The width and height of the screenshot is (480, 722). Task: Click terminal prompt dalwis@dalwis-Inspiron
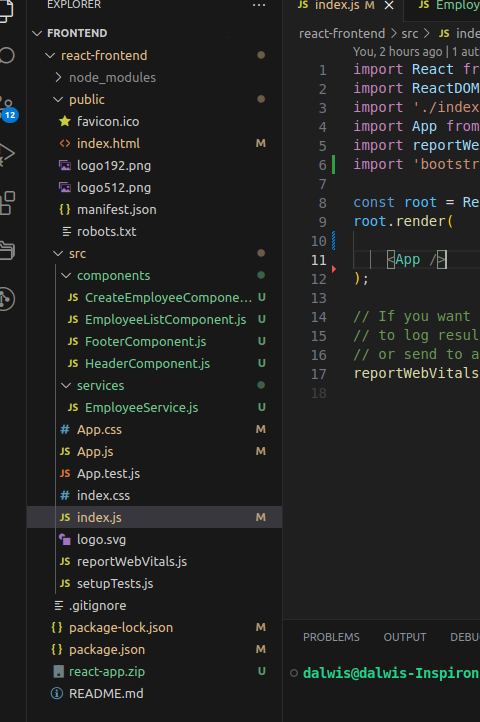pyautogui.click(x=391, y=673)
